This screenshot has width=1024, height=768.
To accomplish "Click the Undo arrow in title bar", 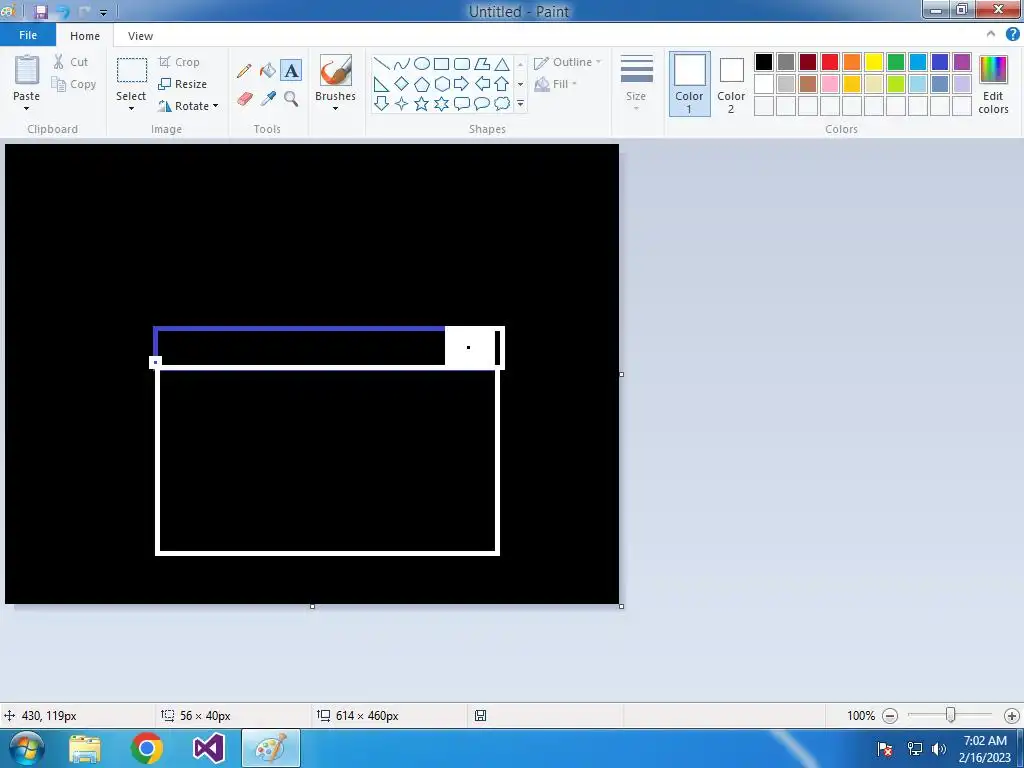I will 63,12.
